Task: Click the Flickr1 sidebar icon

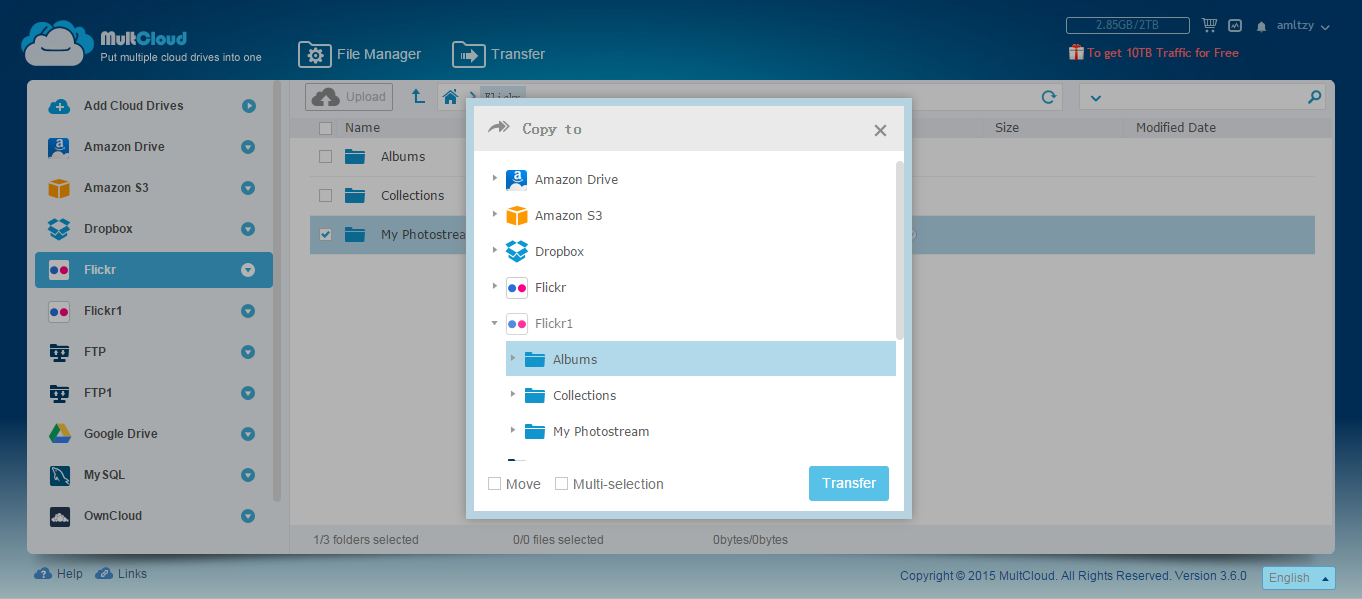Action: coord(59,311)
